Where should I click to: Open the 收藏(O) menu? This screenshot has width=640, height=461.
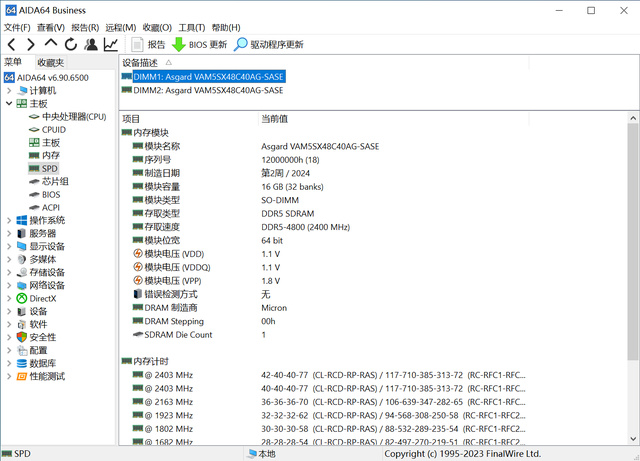[x=157, y=27]
